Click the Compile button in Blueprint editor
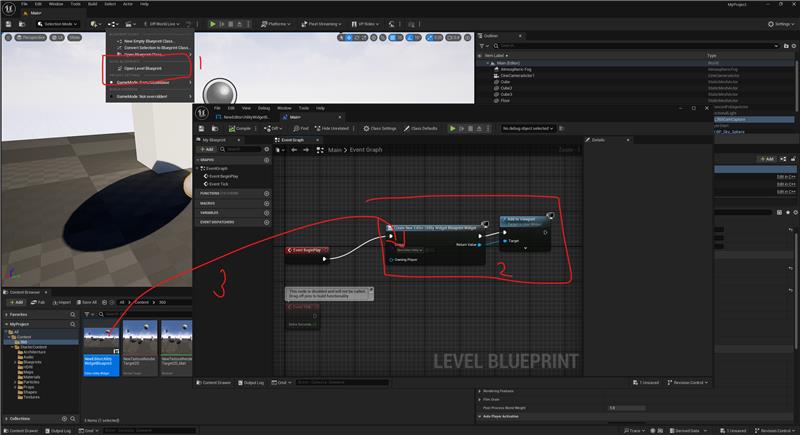Viewport: 800px width, 435px height. pos(240,129)
